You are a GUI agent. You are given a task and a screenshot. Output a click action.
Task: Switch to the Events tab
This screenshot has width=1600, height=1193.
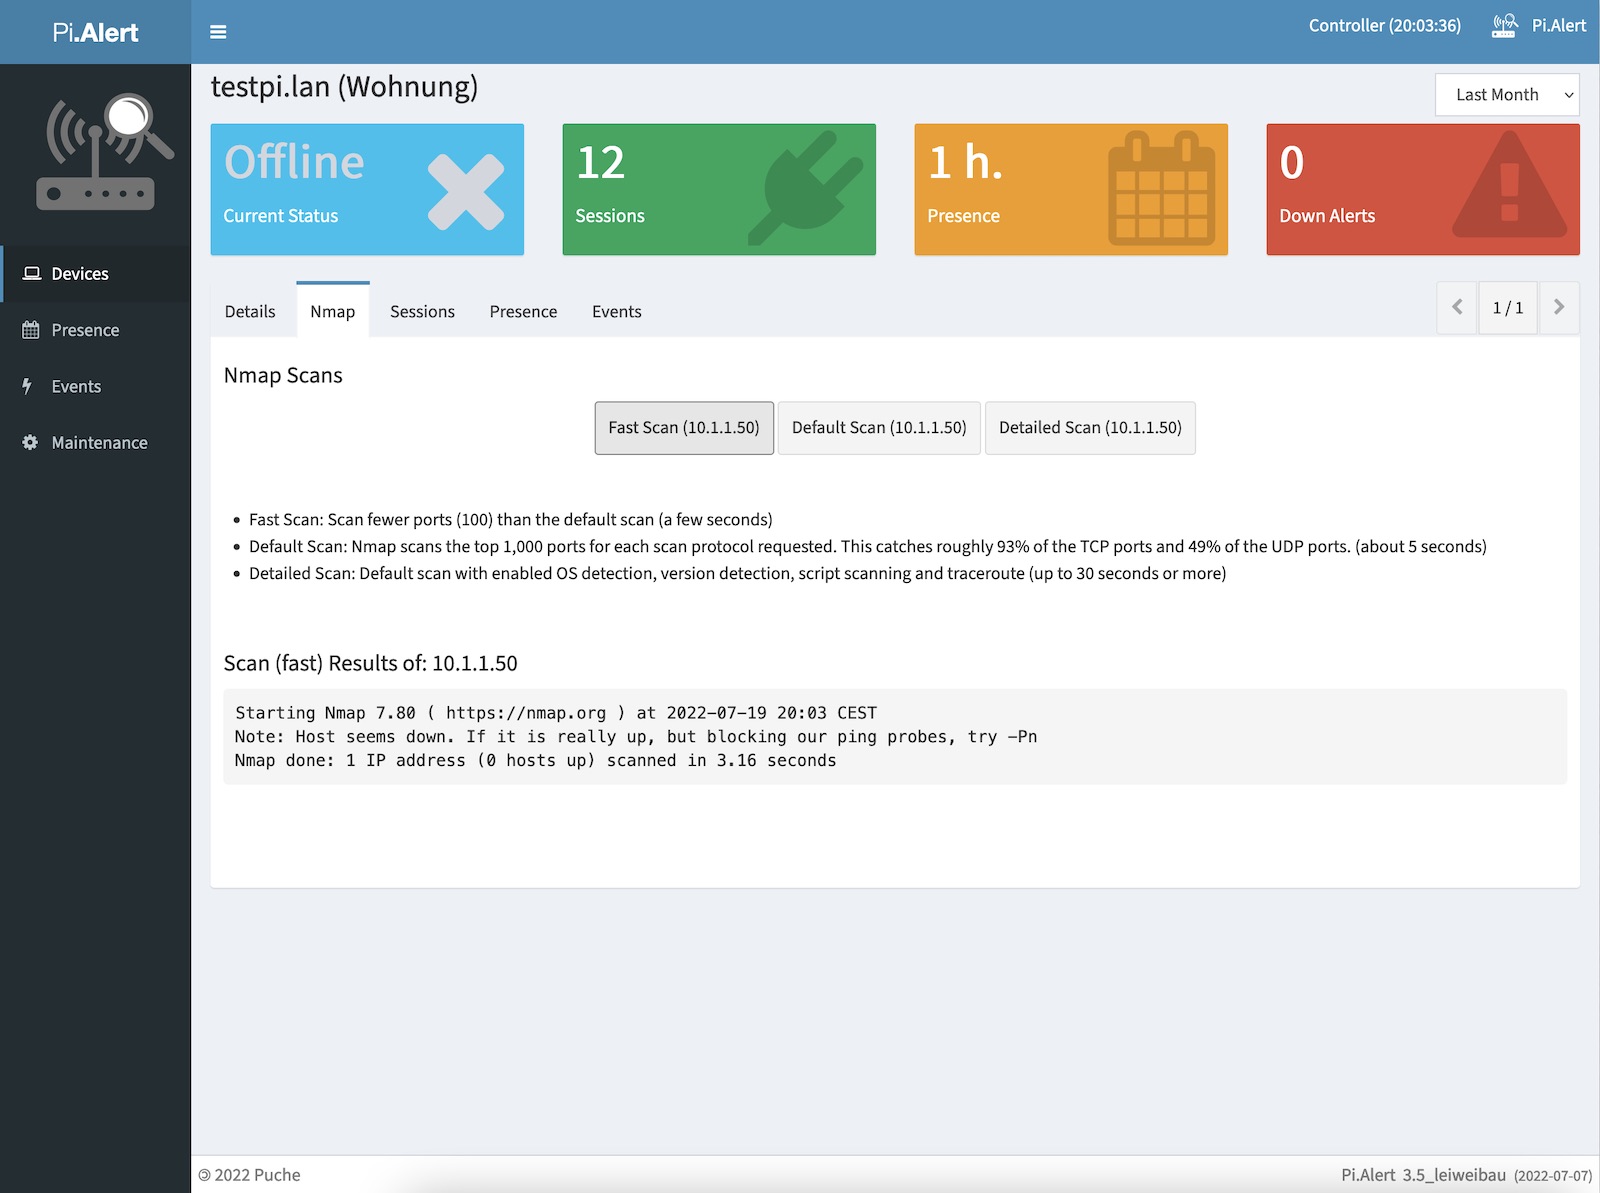click(616, 312)
